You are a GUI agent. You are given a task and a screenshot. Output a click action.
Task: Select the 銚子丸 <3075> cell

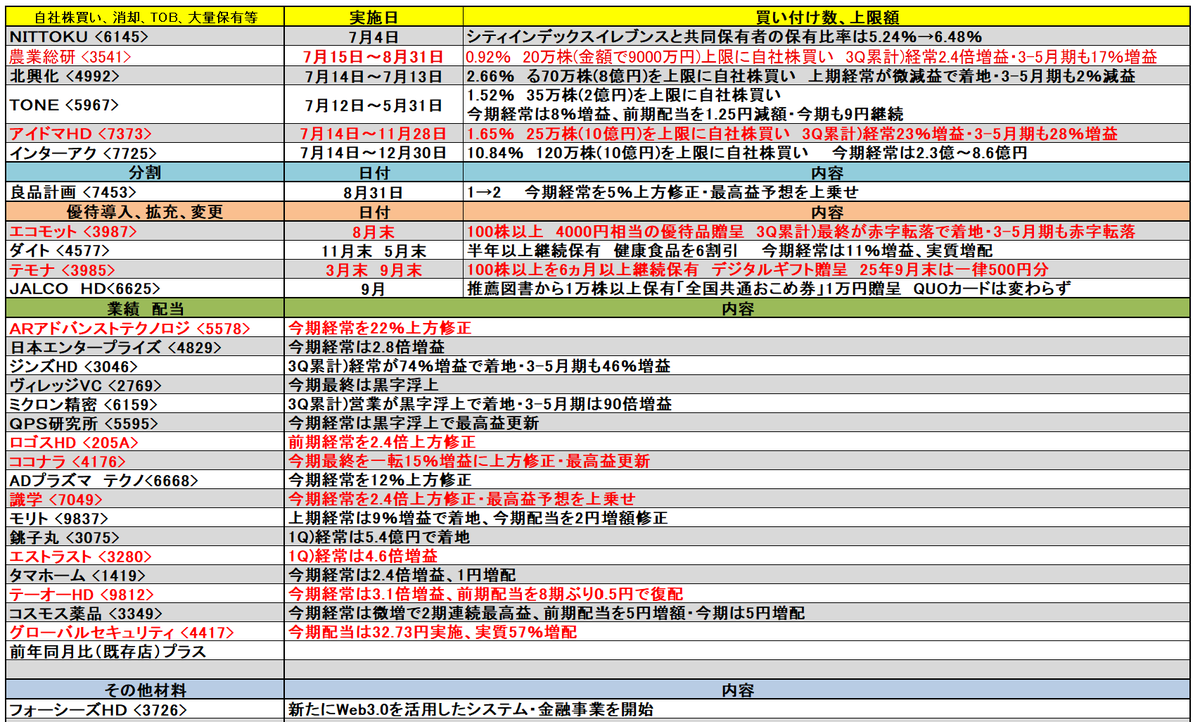[144, 537]
